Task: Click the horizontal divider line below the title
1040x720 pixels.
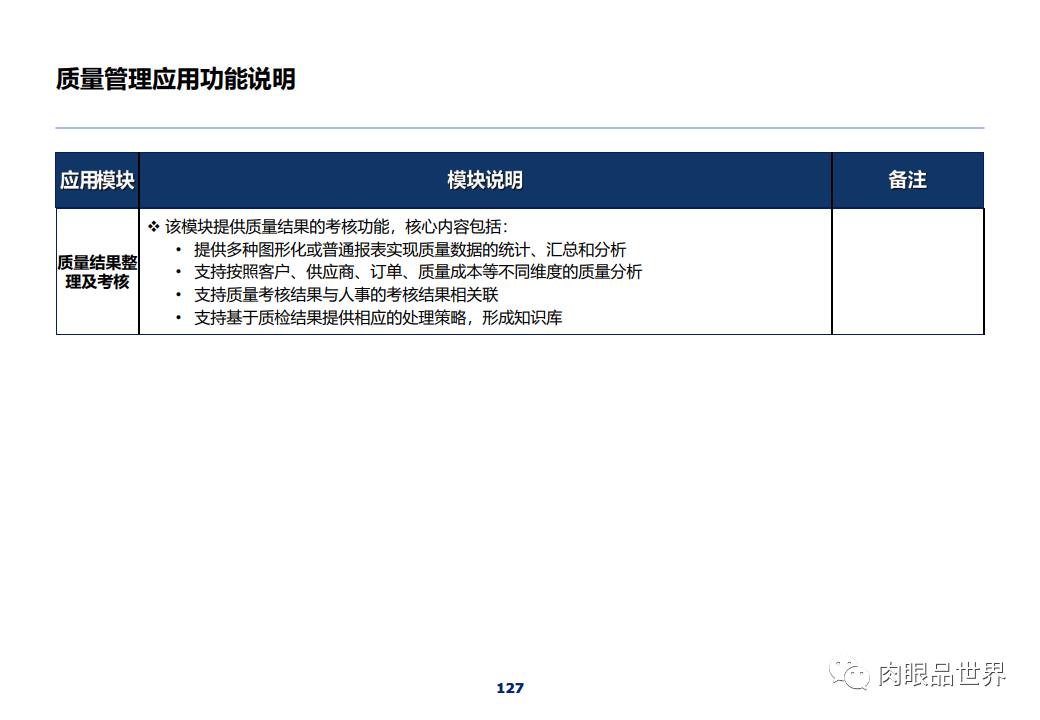Action: point(520,127)
